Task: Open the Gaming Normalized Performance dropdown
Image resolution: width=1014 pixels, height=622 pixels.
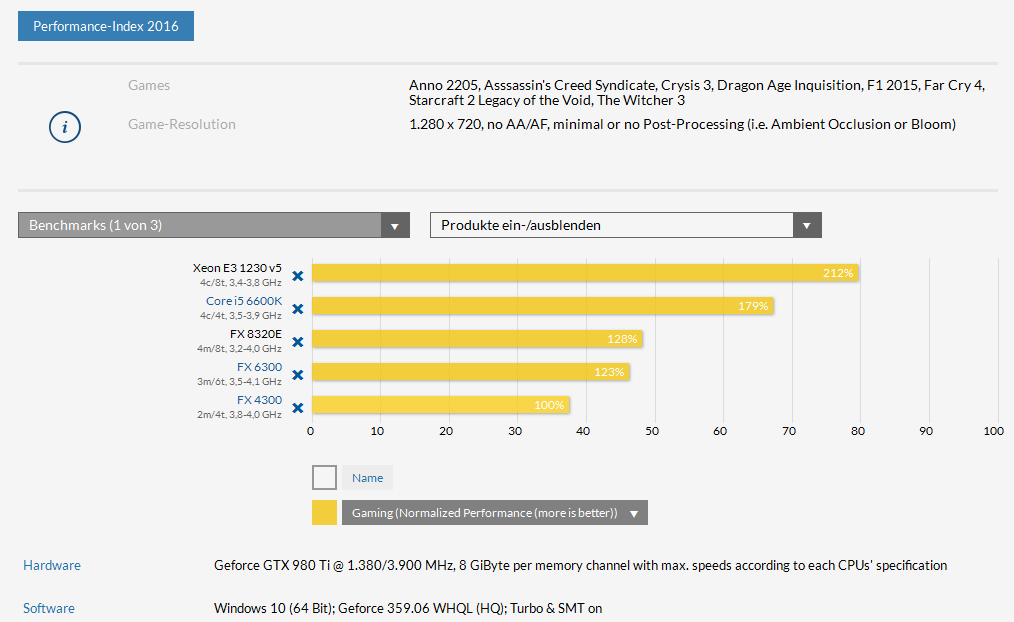Action: pyautogui.click(x=495, y=513)
